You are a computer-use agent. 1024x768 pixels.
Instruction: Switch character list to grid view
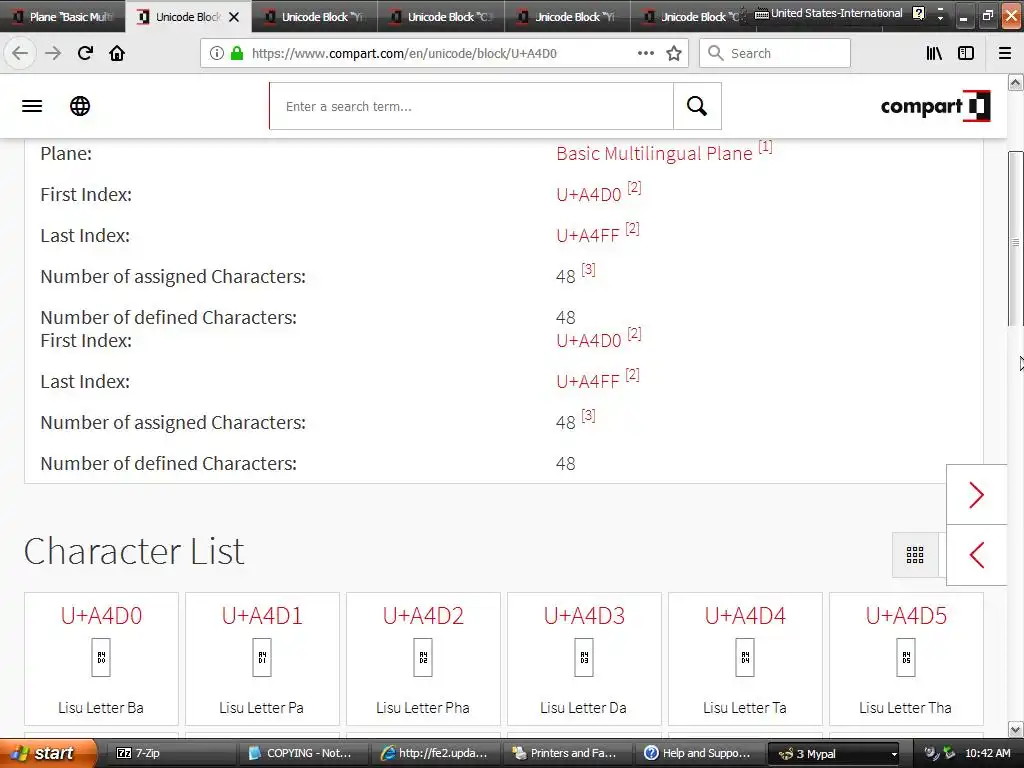tap(915, 555)
